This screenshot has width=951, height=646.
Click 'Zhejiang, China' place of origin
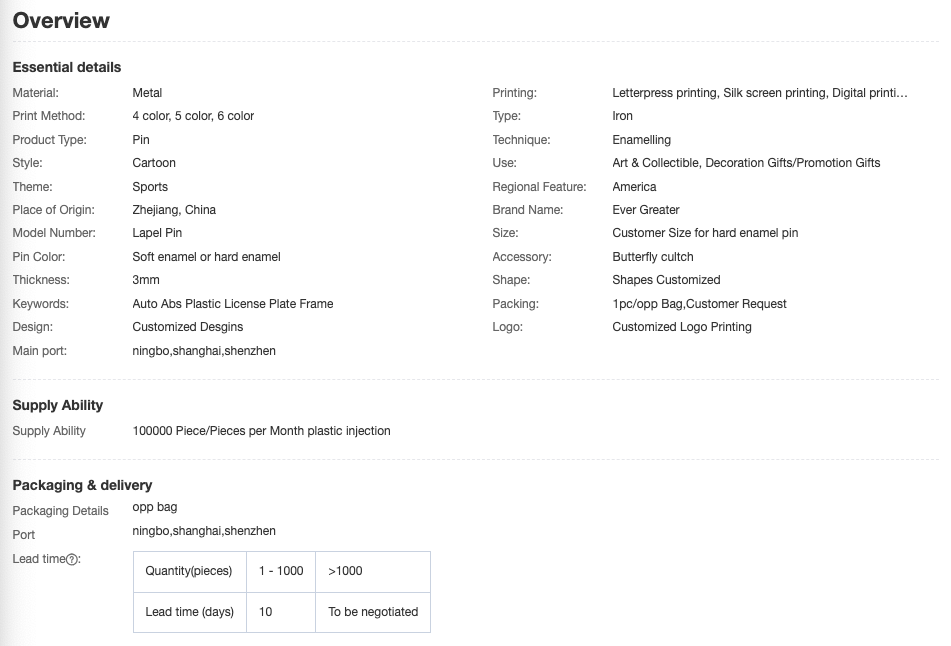click(x=174, y=210)
